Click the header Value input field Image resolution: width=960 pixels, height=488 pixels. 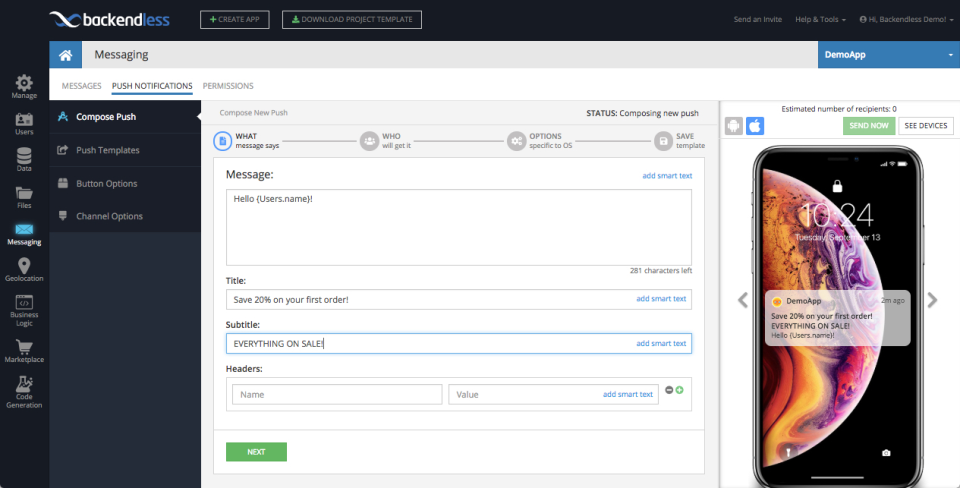[x=553, y=394]
